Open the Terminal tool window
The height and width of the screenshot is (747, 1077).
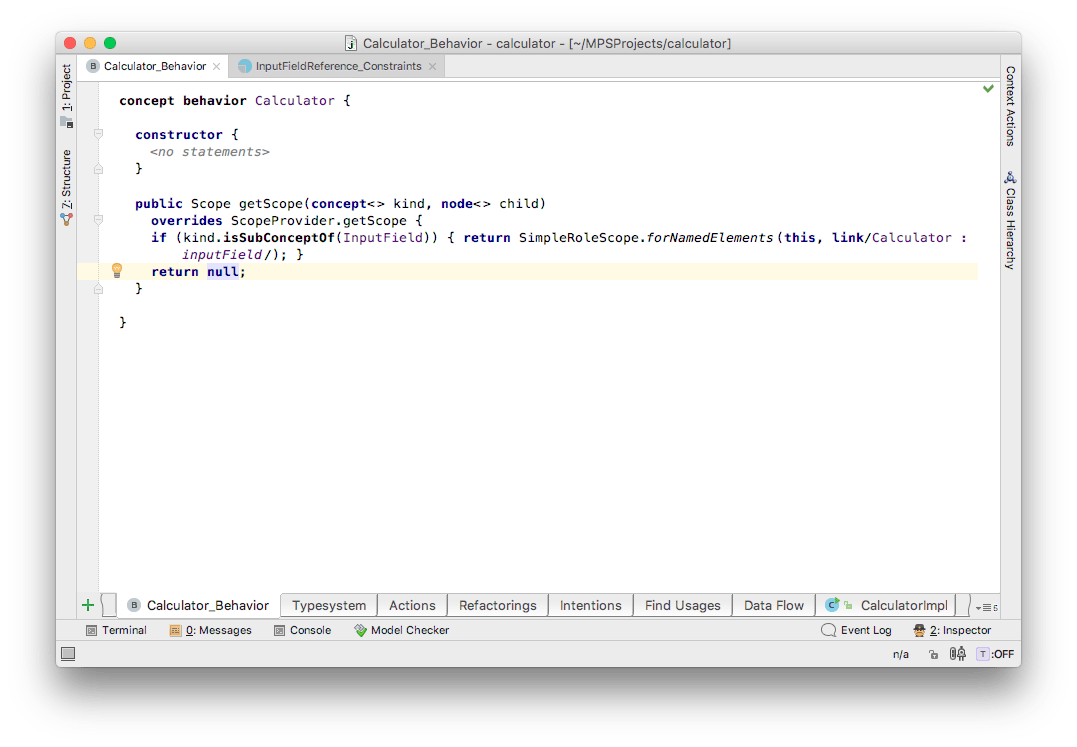[x=116, y=630]
